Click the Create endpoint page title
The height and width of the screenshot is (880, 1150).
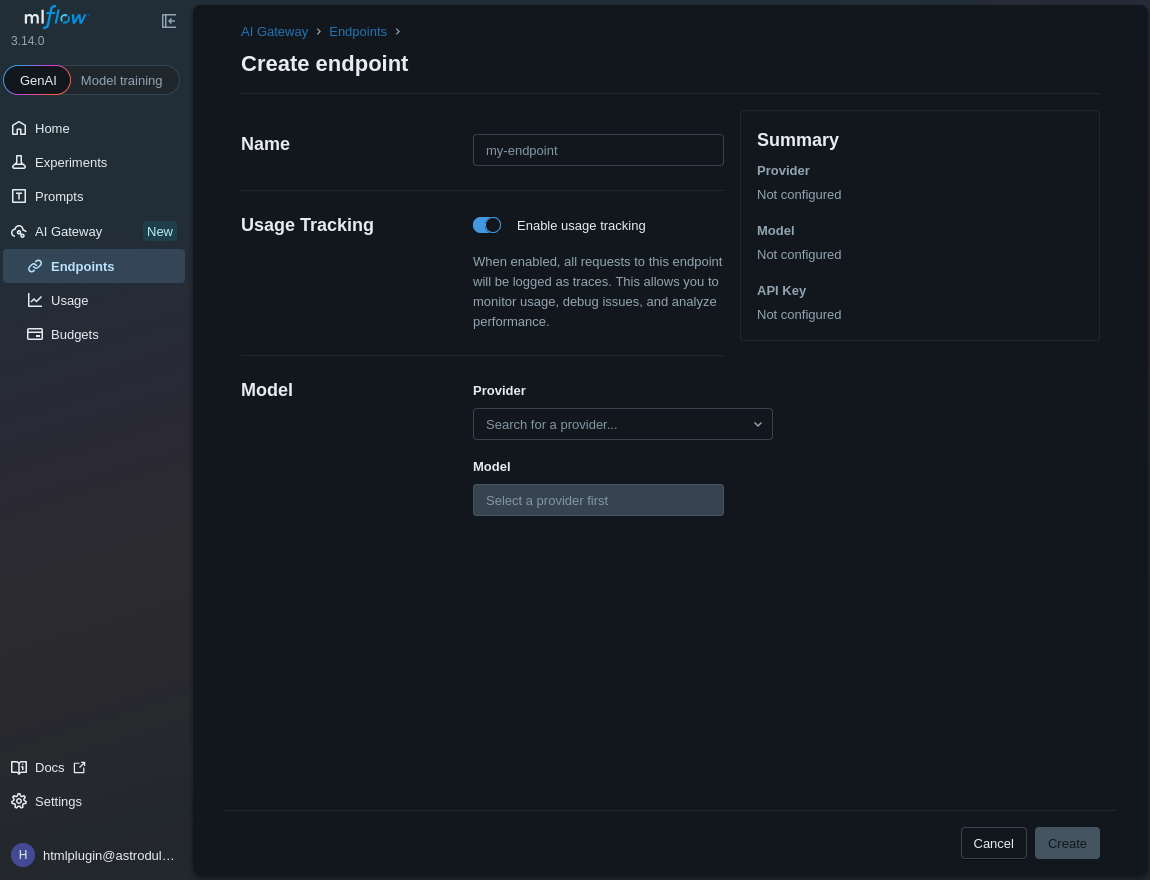[325, 64]
